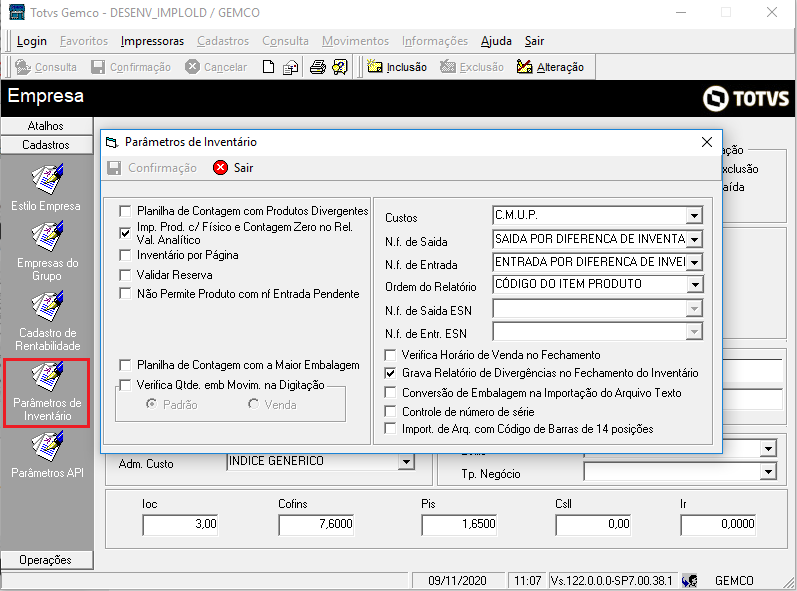The height and width of the screenshot is (591, 797).
Task: Open the Estilo Empresa sidebar icon
Action: [47, 179]
